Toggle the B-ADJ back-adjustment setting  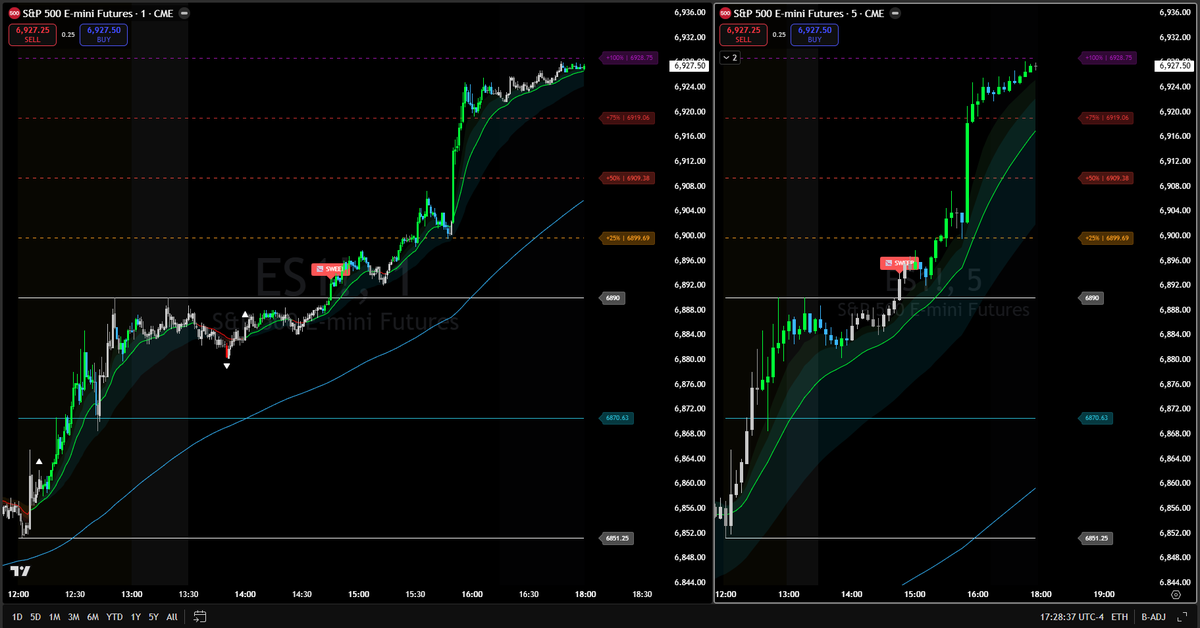tap(1154, 616)
